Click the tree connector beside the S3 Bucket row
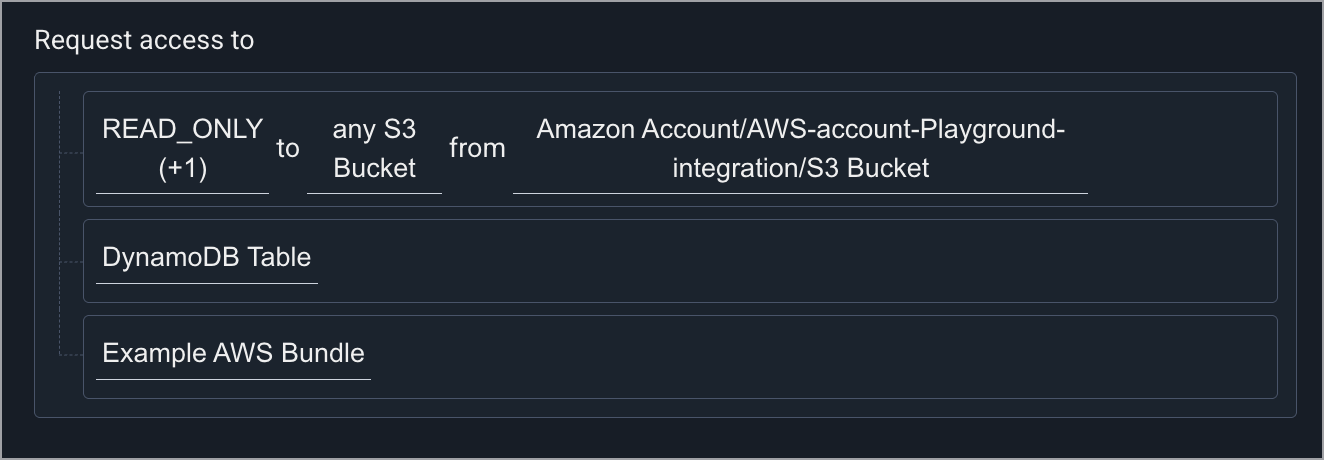Viewport: 1324px width, 460px height. click(x=70, y=153)
